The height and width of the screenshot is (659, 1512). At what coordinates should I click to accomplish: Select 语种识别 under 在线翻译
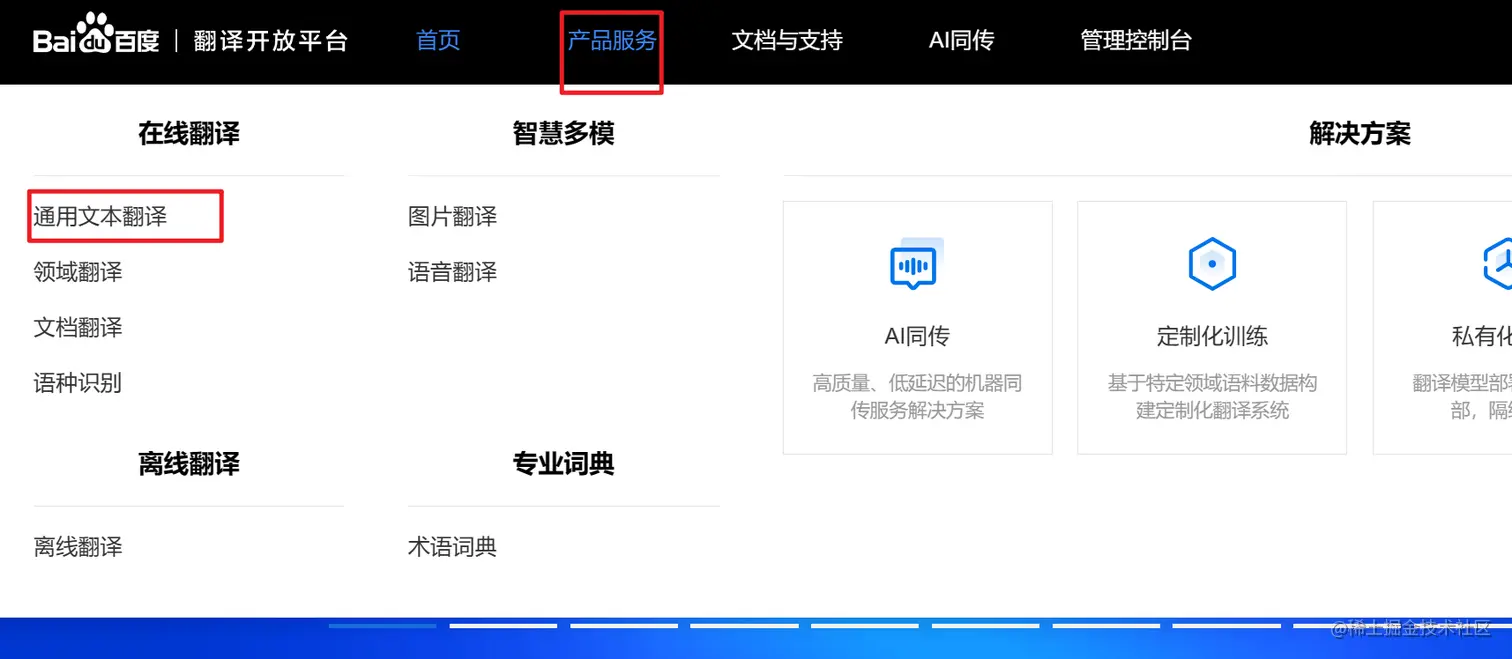click(77, 382)
